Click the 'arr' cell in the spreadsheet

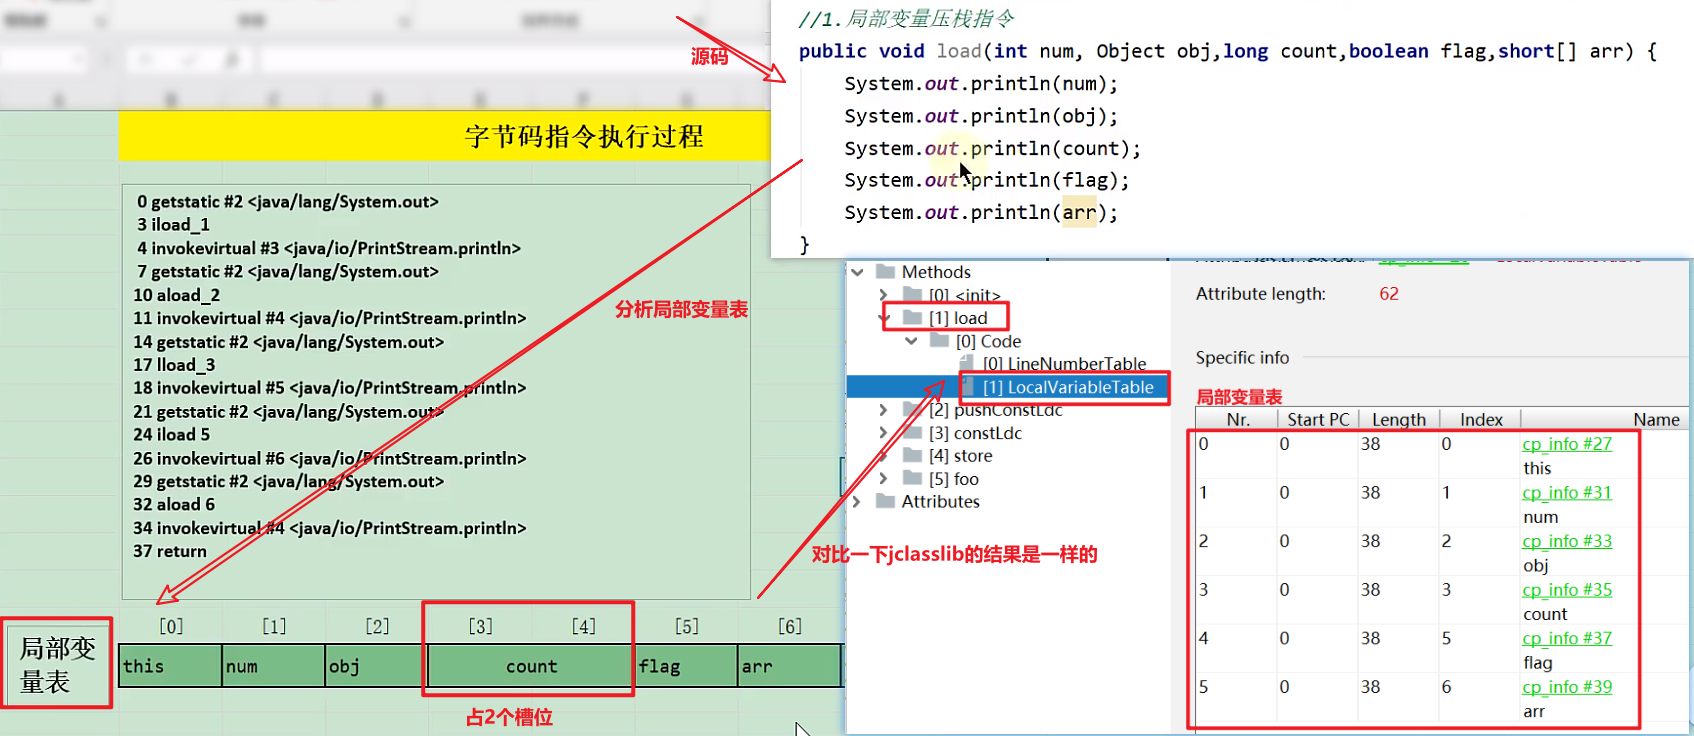790,666
